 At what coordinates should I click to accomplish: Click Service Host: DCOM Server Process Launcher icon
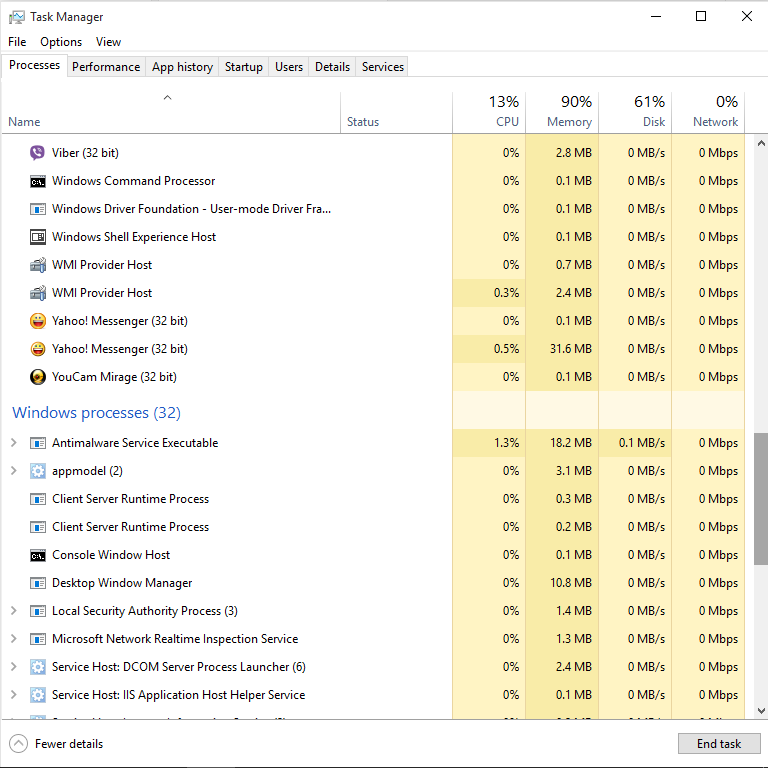click(x=38, y=667)
